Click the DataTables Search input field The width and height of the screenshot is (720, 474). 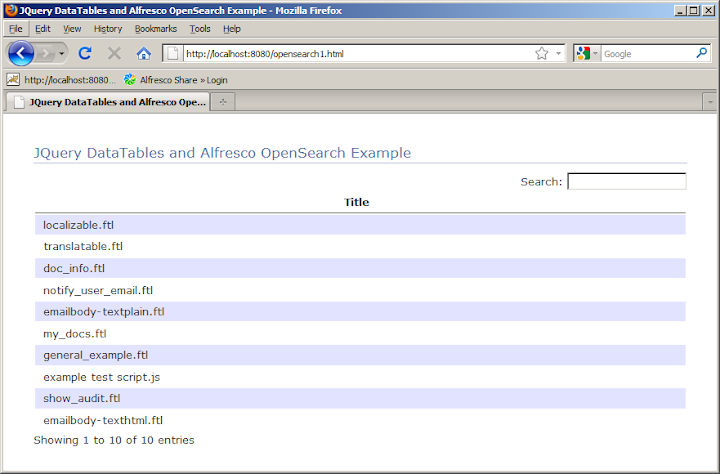click(627, 181)
